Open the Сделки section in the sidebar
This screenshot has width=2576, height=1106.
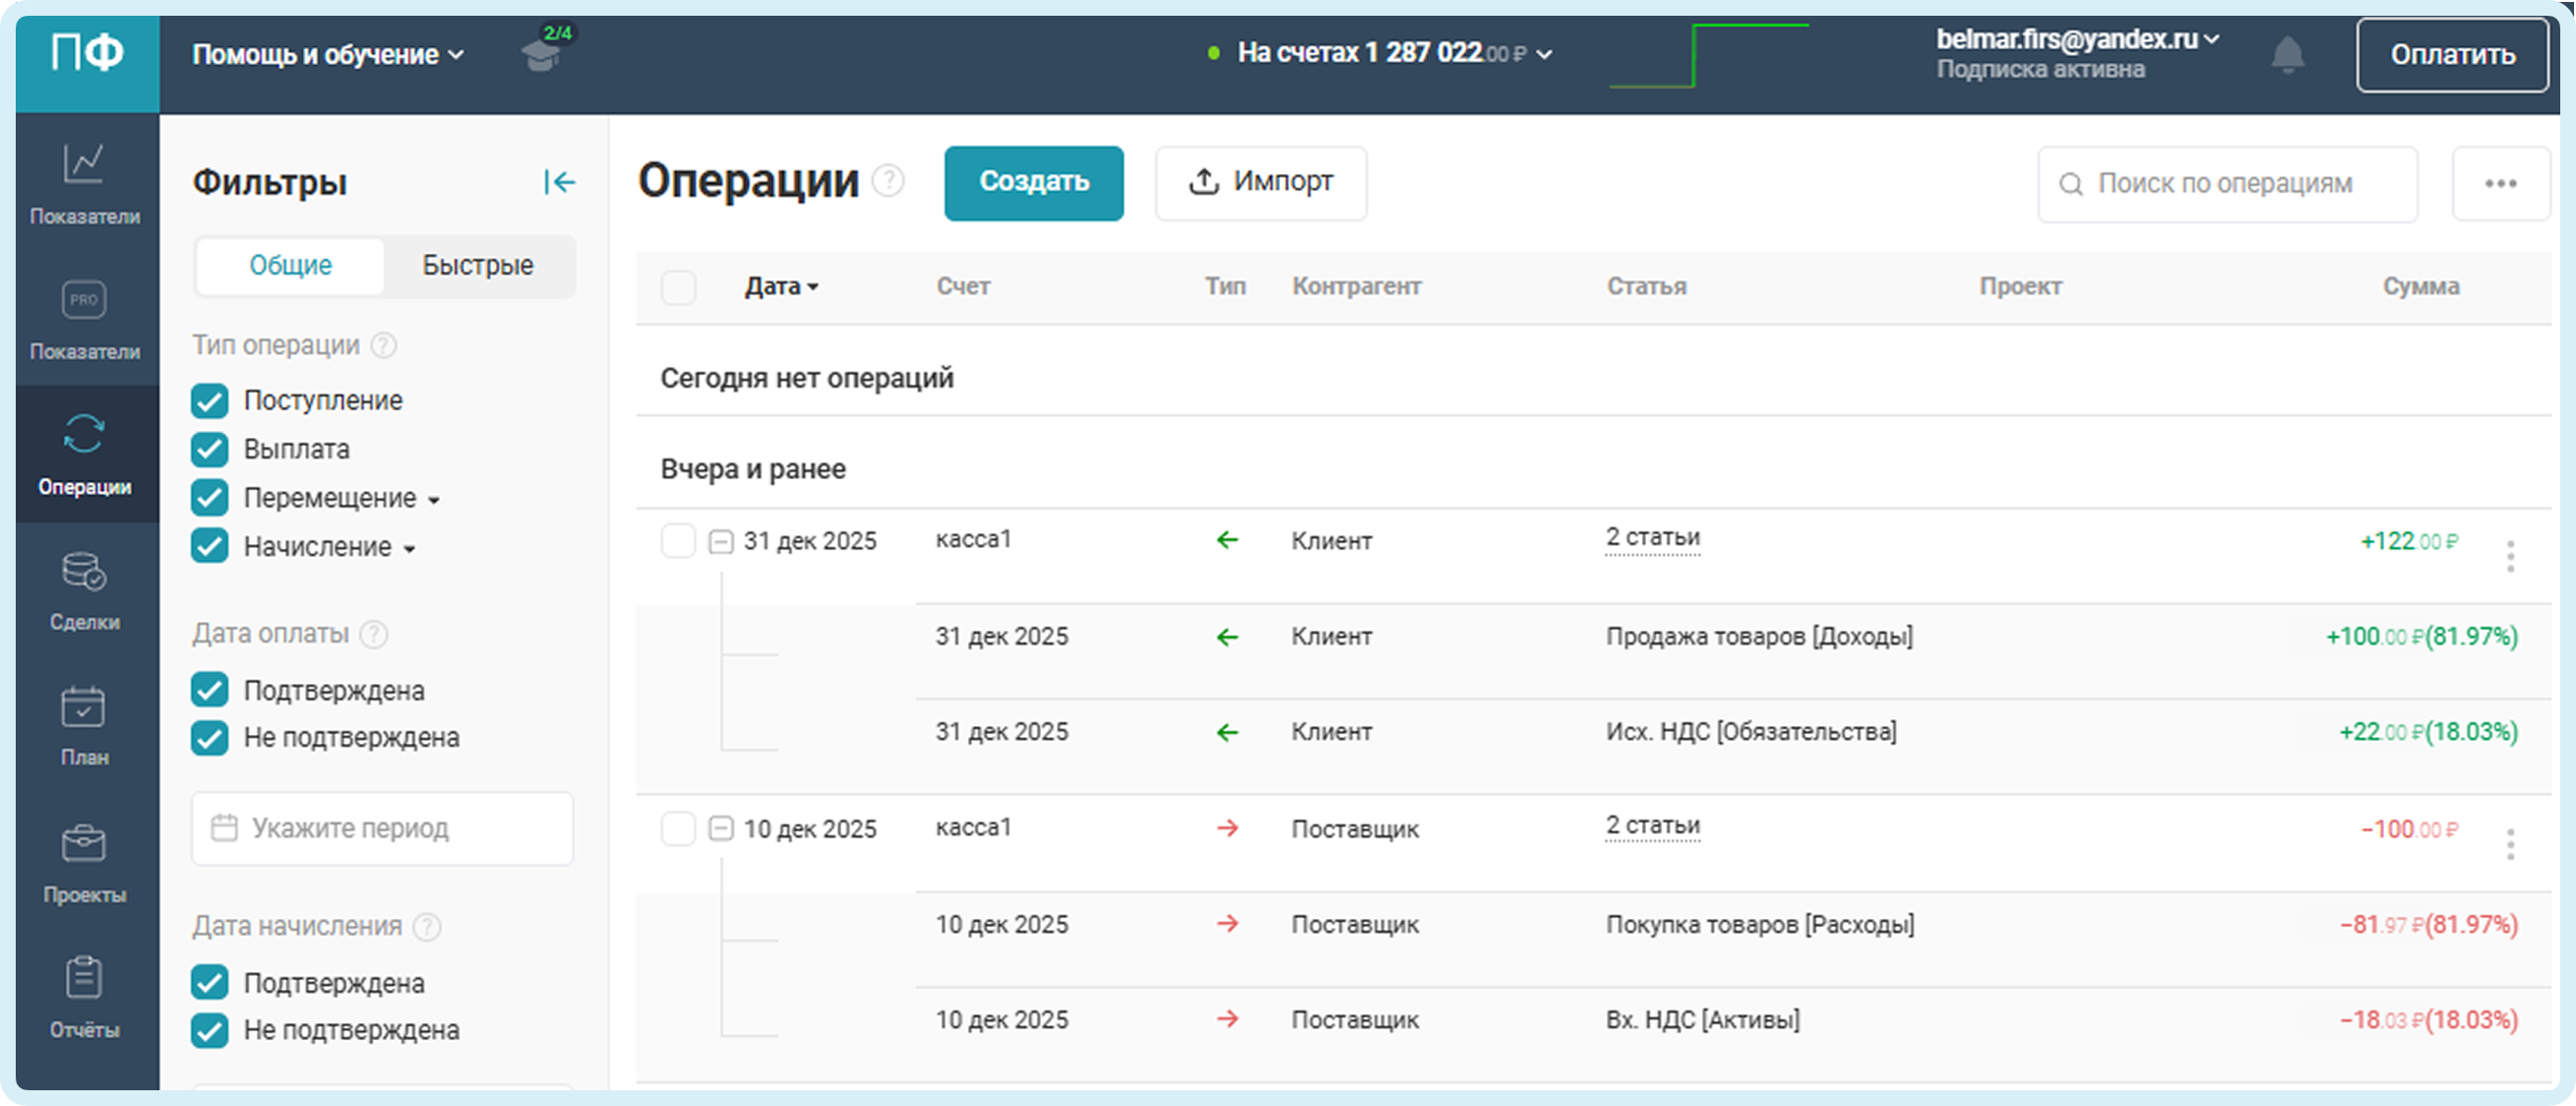(x=85, y=591)
